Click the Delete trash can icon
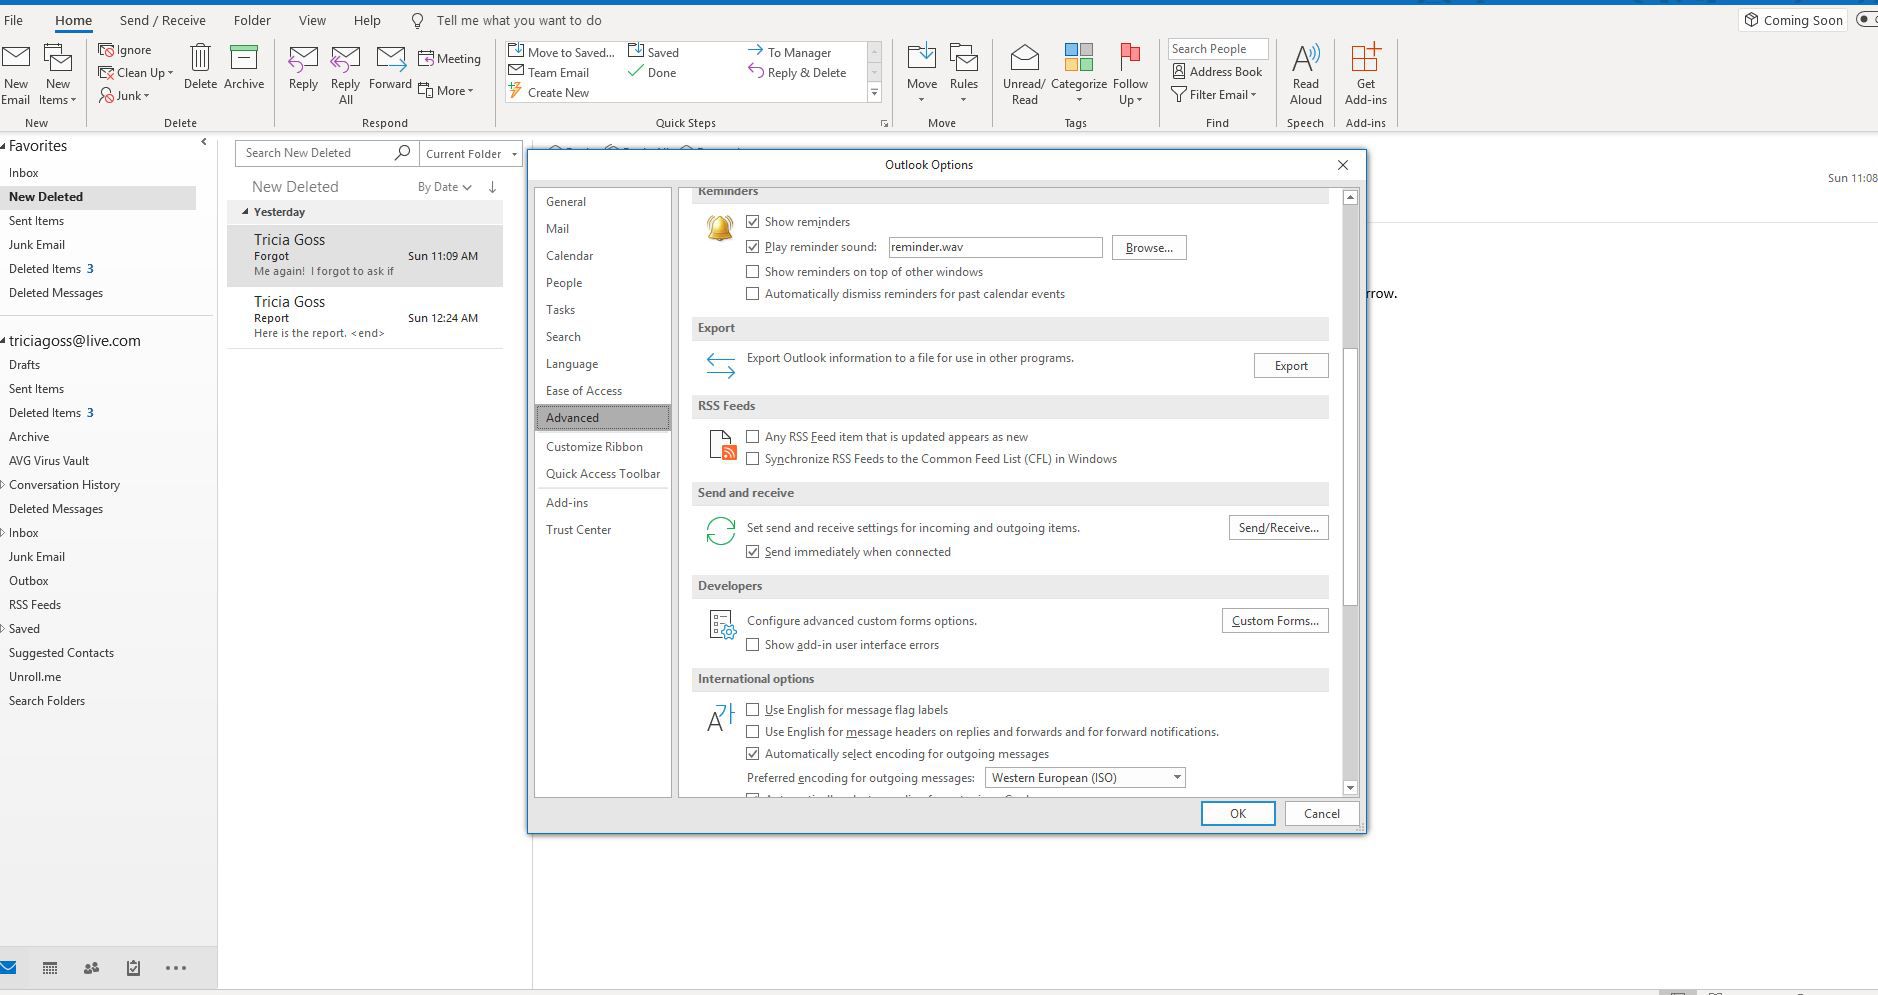1878x995 pixels. [200, 58]
